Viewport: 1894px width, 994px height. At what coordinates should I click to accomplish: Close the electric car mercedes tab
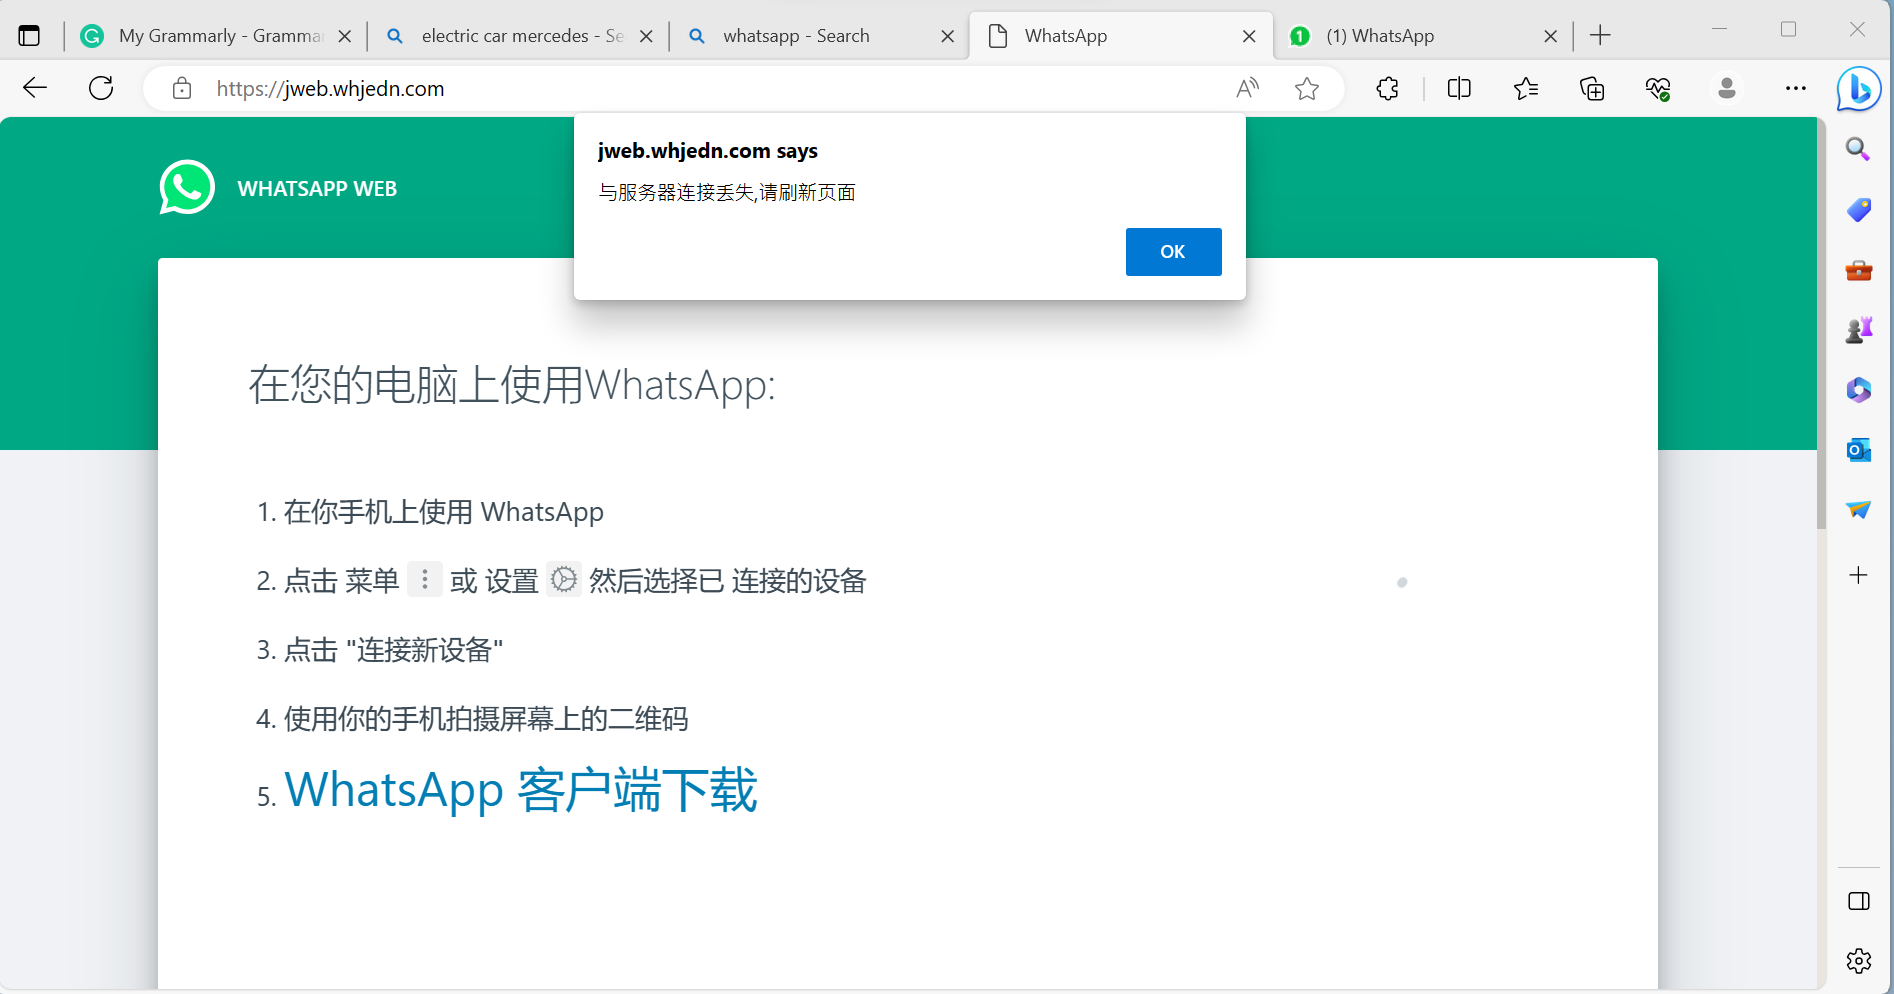(646, 36)
